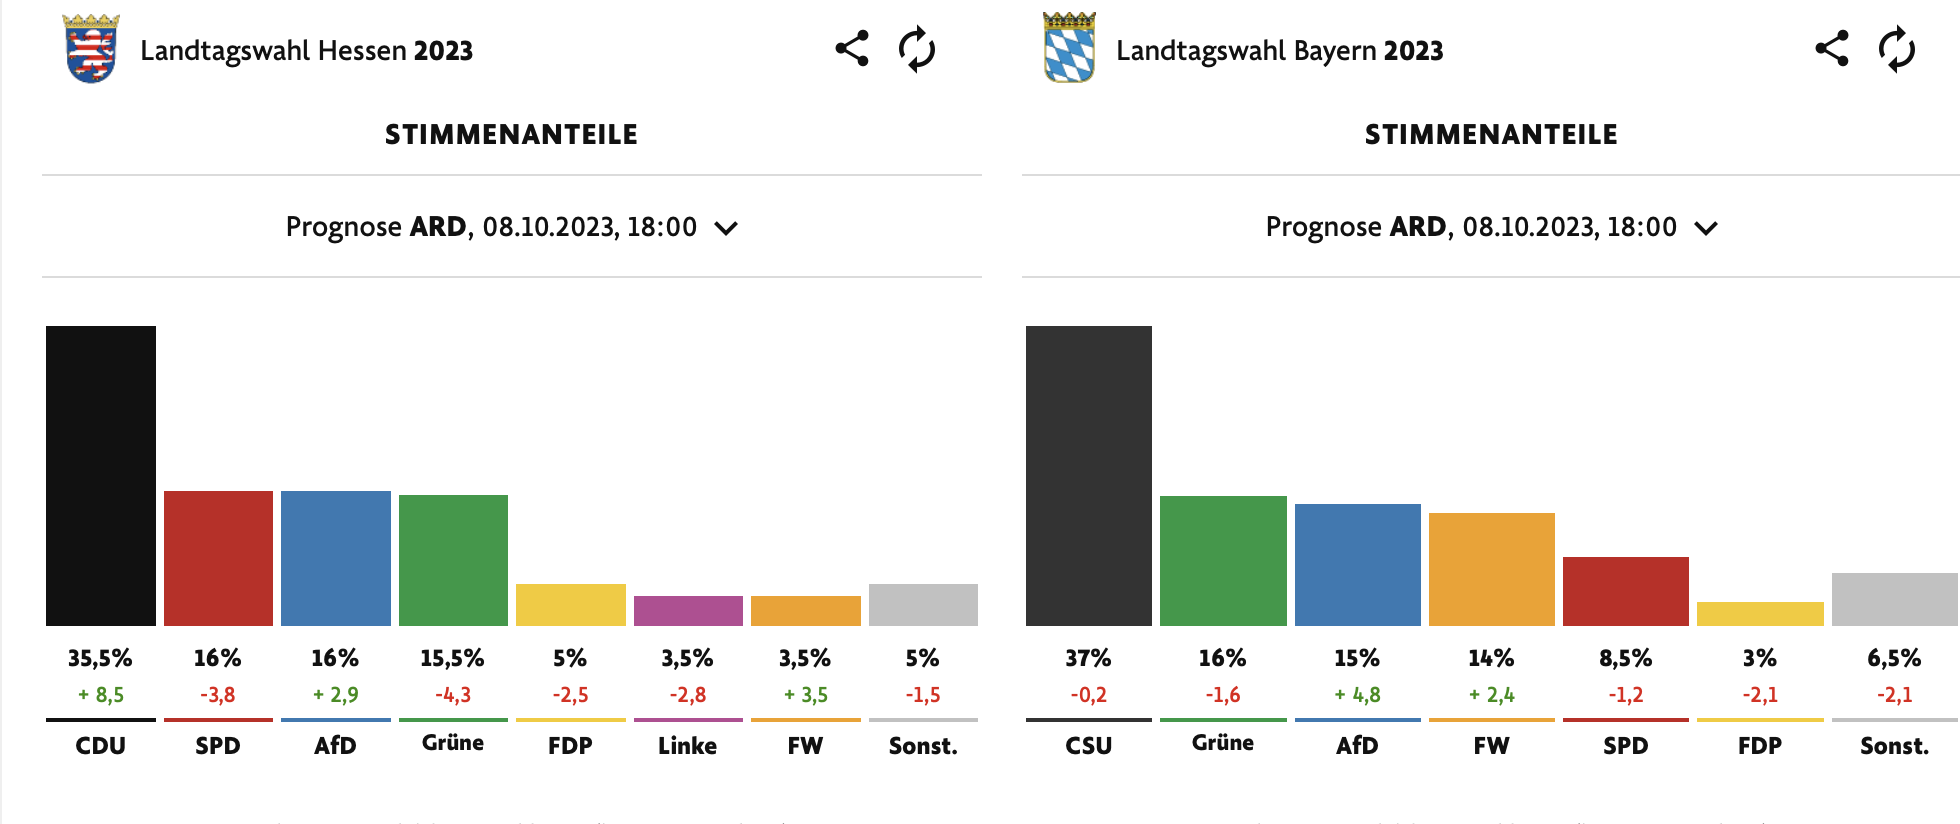Screen dimensions: 1960x824
Task: Click the blue AfD bar in Hessen
Action: click(x=336, y=558)
